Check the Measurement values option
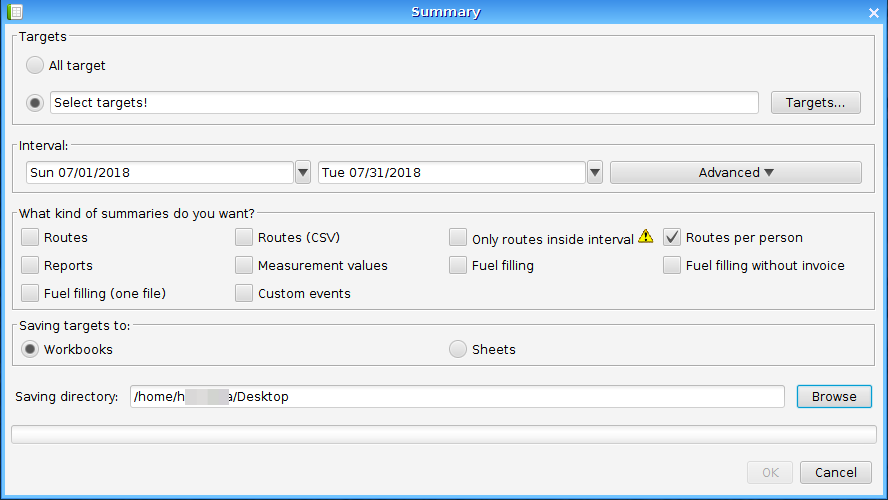The image size is (888, 500). 244,266
